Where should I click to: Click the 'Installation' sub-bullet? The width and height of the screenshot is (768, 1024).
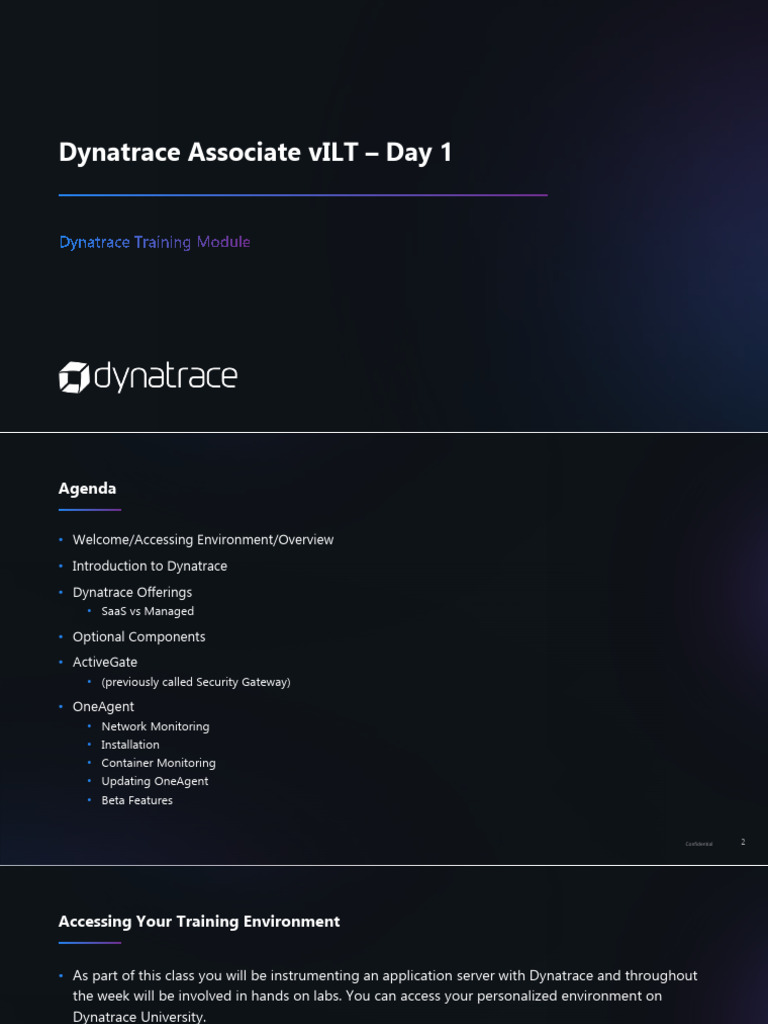(130, 744)
